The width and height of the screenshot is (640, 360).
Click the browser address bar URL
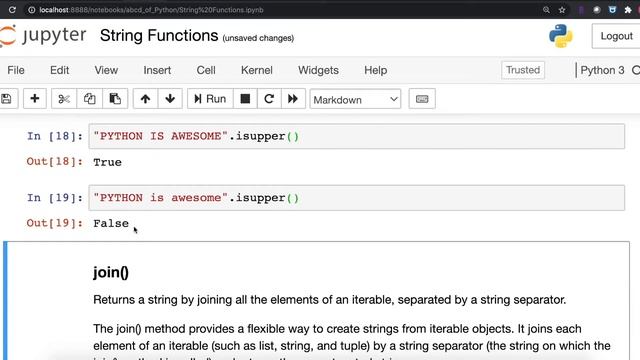tap(151, 10)
